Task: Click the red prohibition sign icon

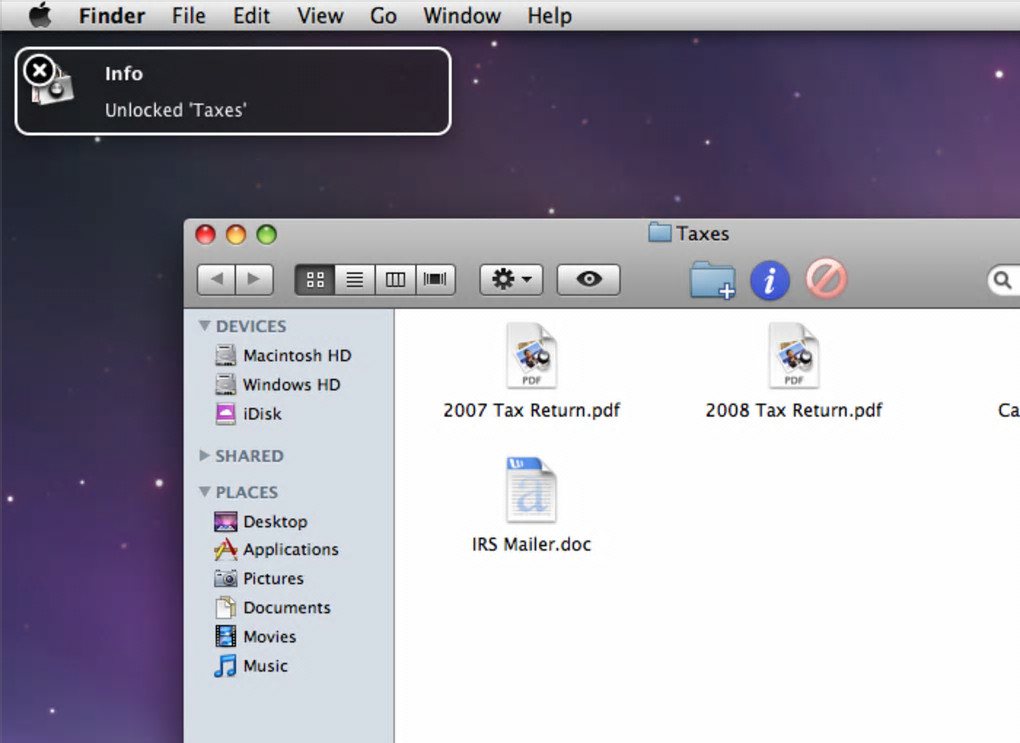Action: click(x=826, y=280)
